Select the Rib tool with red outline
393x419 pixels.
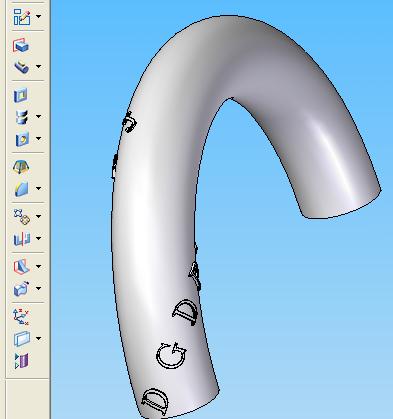pos(22,267)
